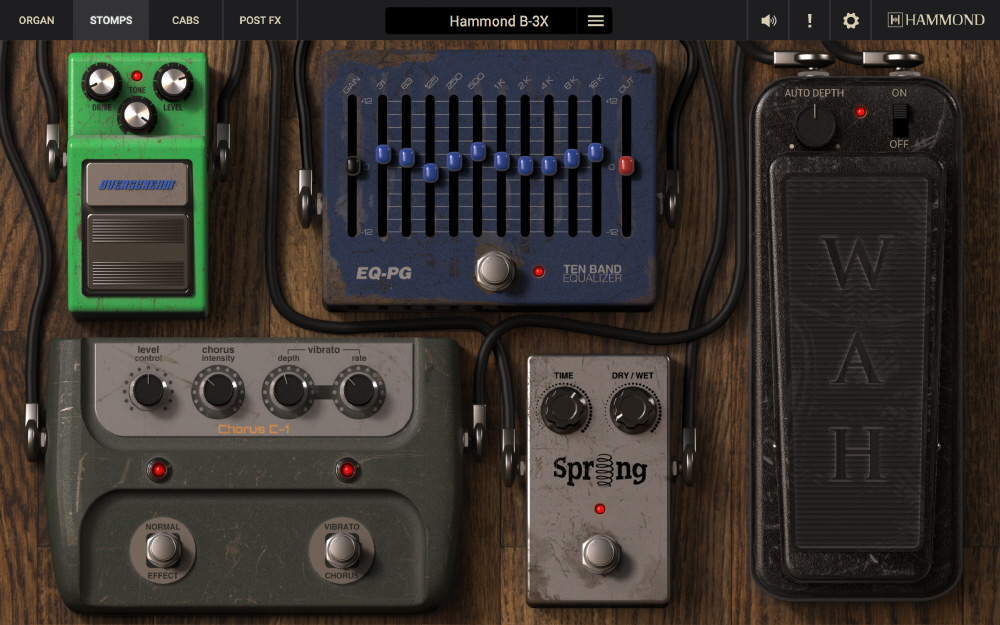Click the Chorus C-1 label
Screen dimensions: 1000x625
(x=254, y=429)
